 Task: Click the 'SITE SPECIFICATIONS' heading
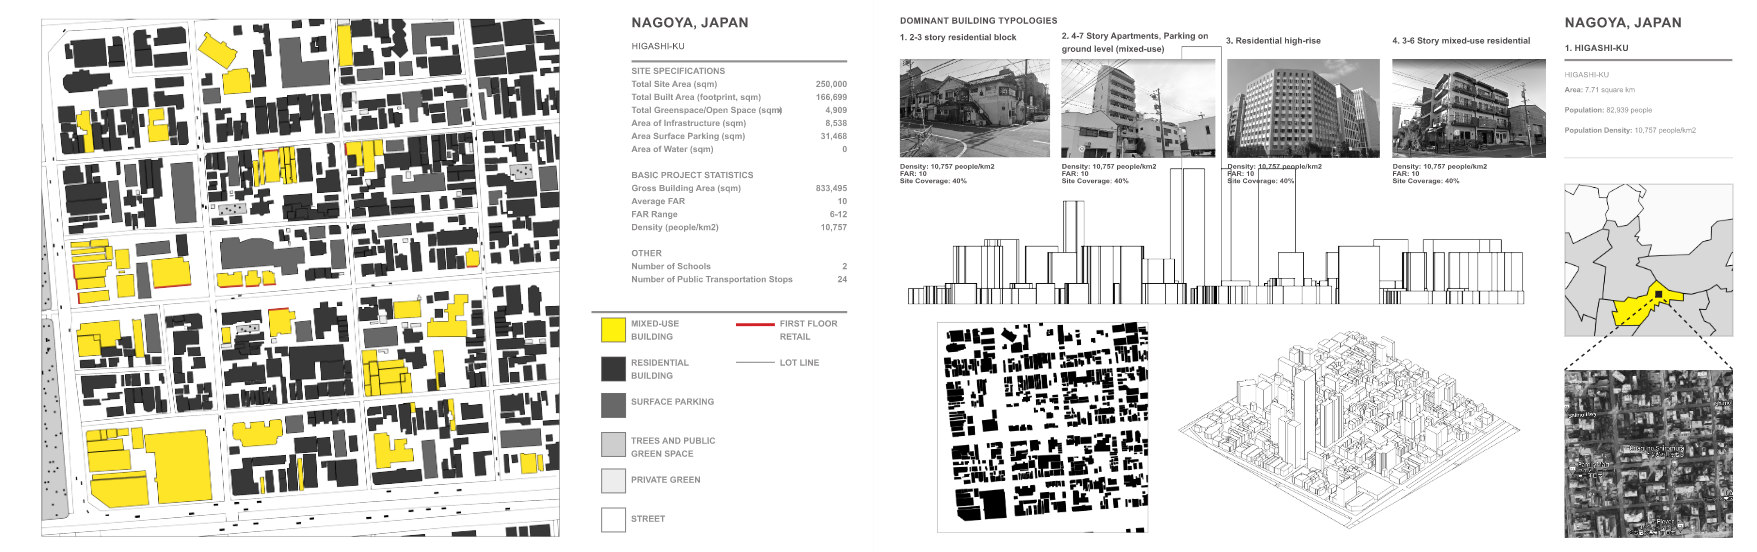pos(678,71)
